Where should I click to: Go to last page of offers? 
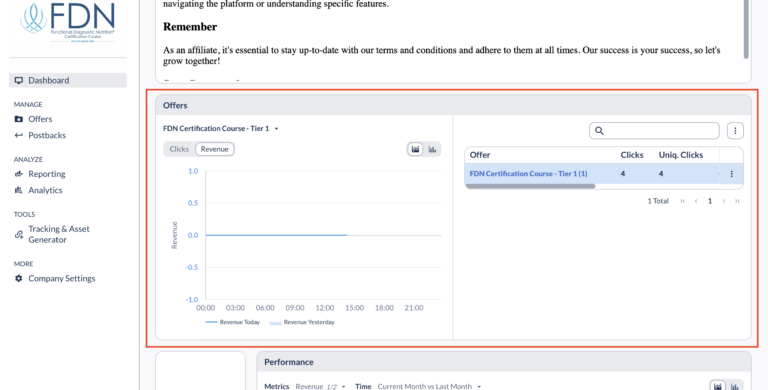737,201
